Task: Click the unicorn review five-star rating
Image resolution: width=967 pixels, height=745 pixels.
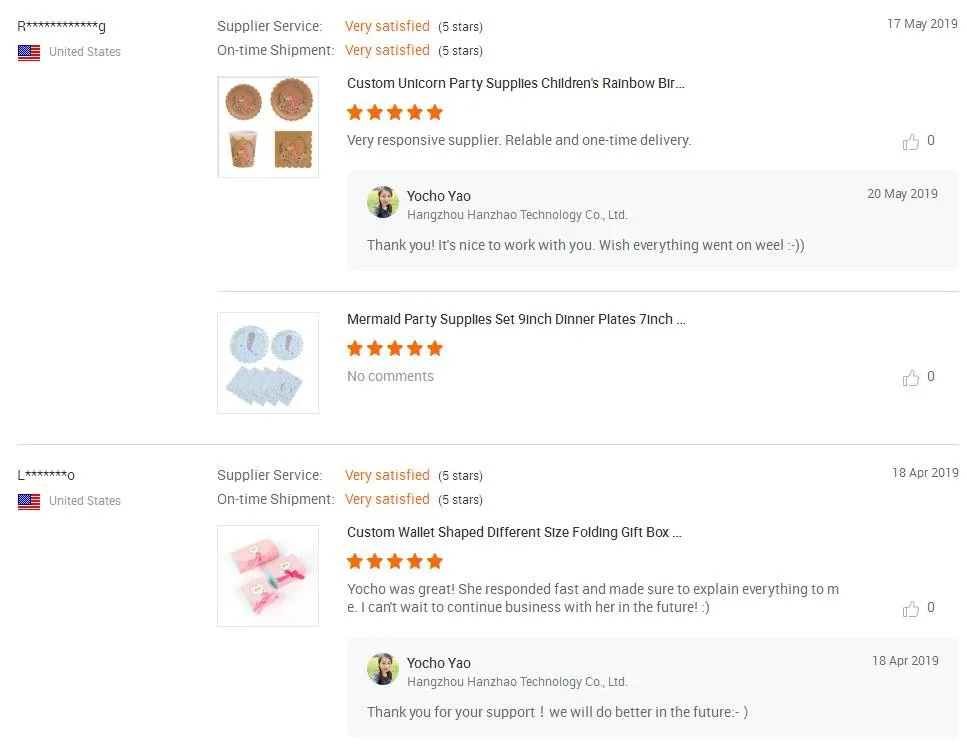Action: (x=394, y=113)
